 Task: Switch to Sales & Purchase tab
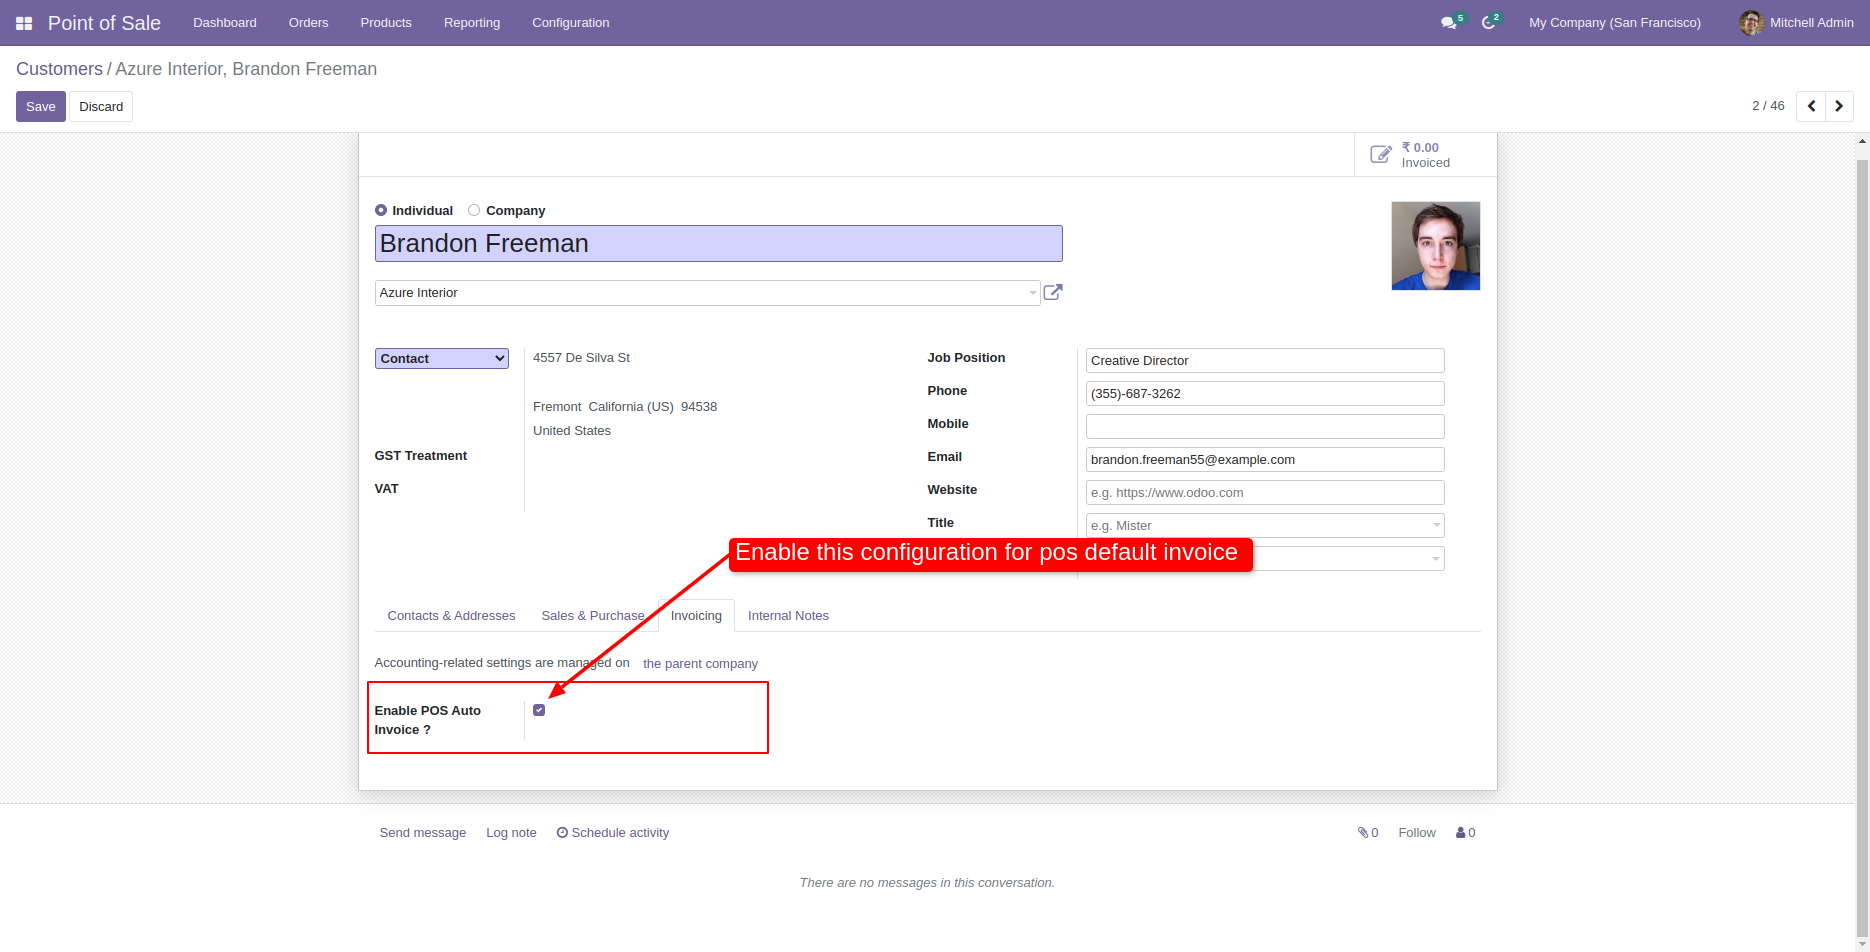click(x=593, y=616)
